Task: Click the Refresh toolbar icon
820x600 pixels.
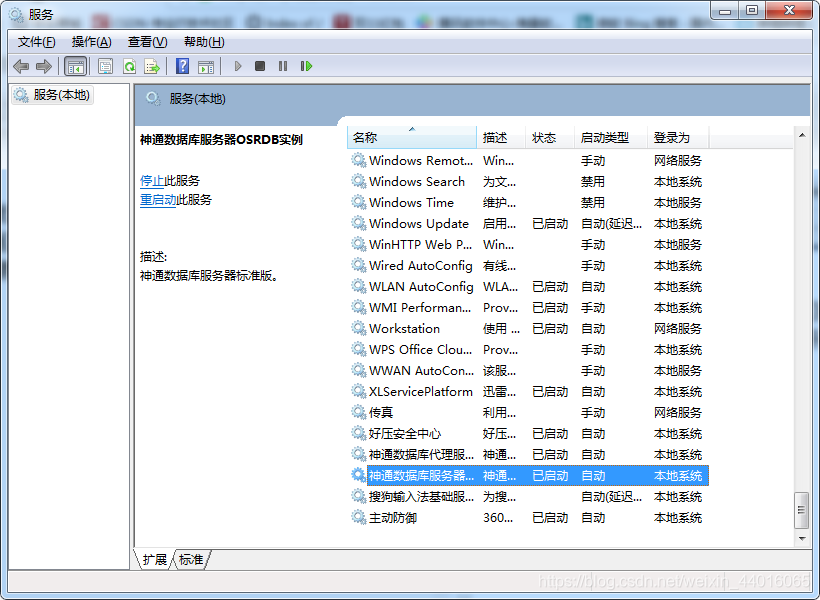Action: (x=129, y=66)
